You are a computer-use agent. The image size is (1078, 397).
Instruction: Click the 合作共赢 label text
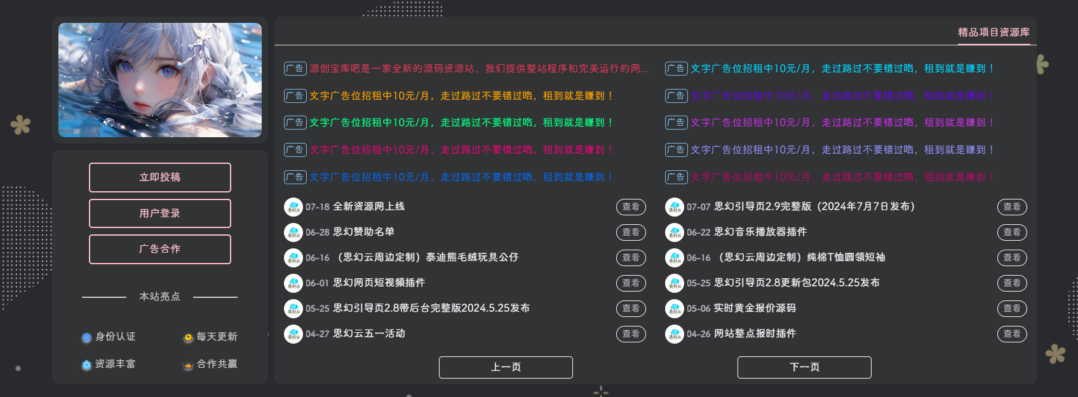[217, 365]
